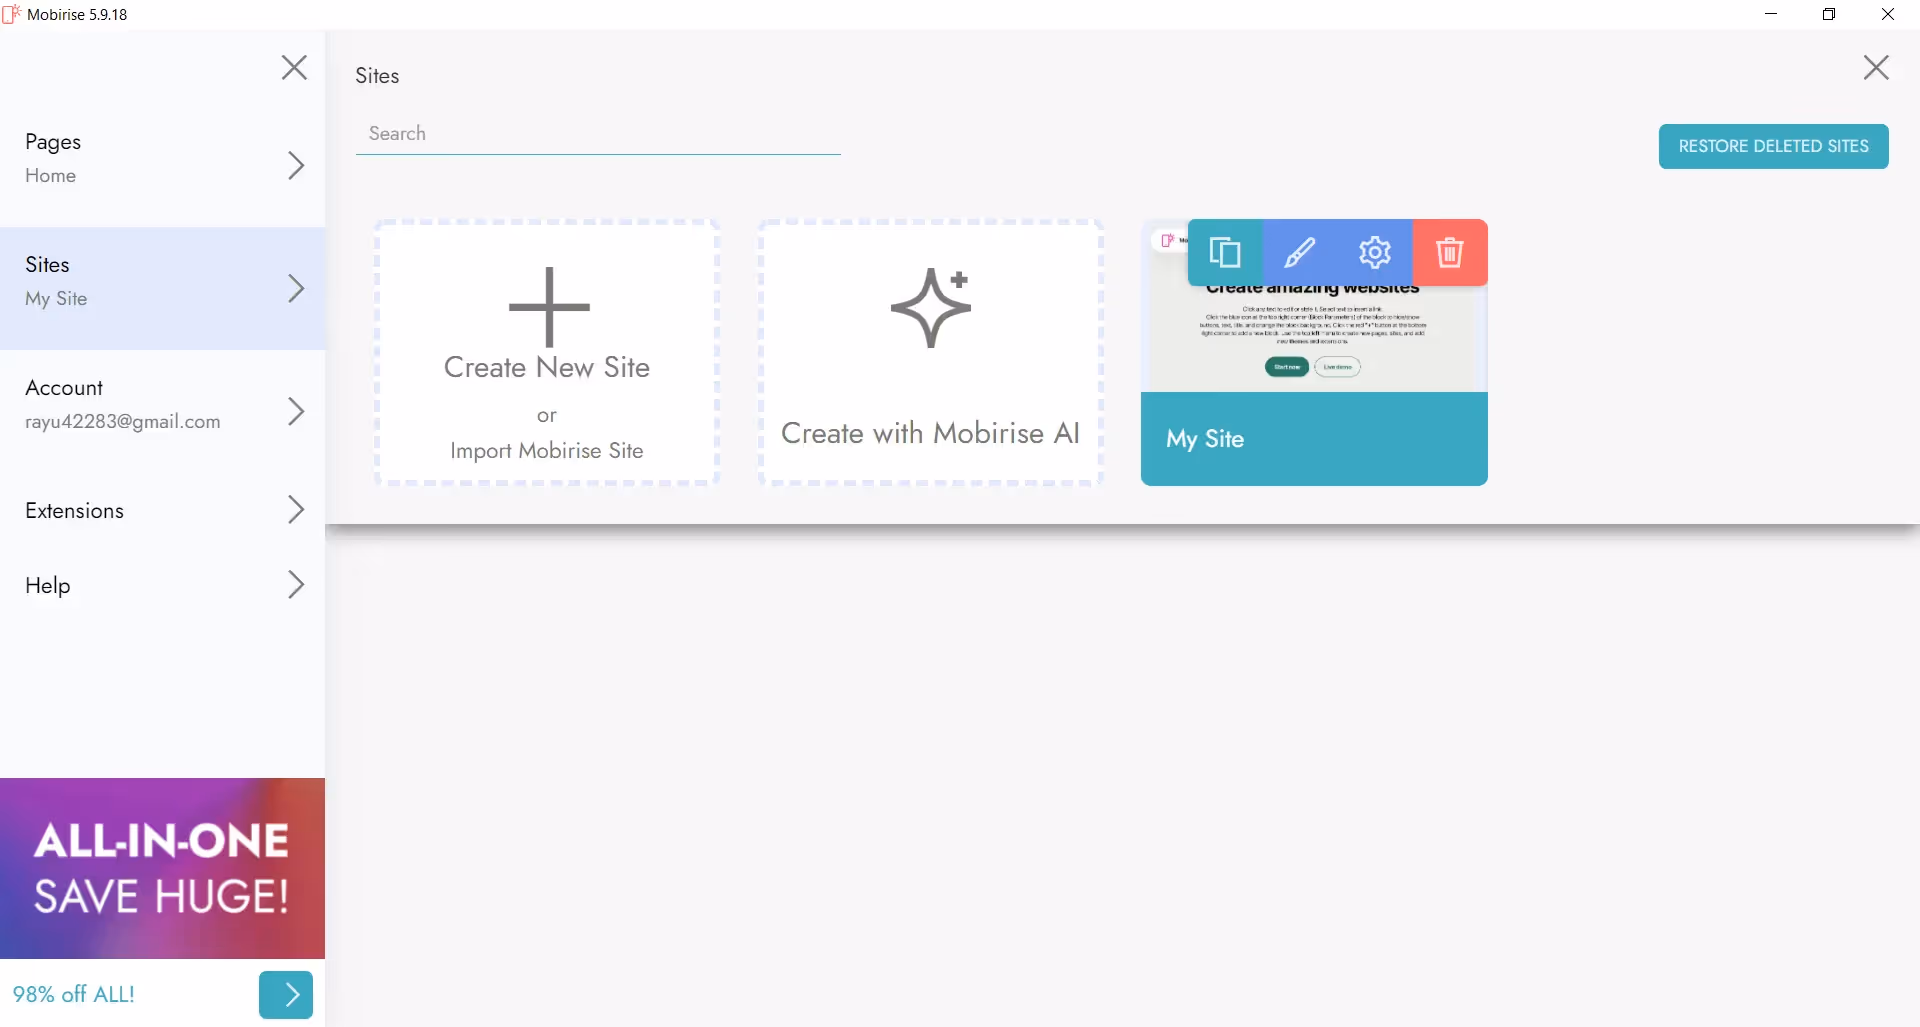
Task: Restore down the Mobirise window
Action: click(1829, 14)
